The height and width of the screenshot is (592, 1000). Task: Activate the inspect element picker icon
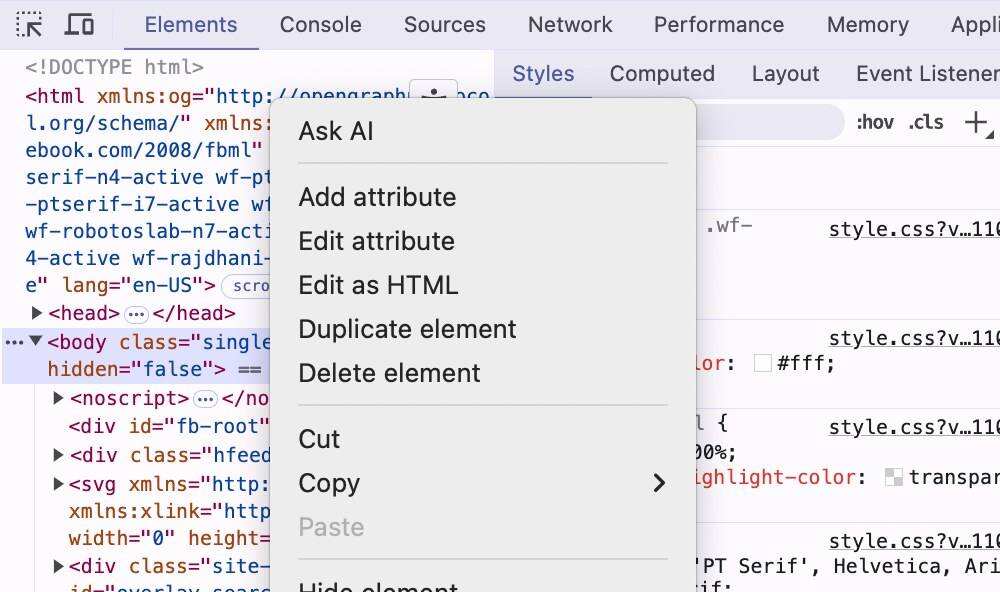pos(29,24)
